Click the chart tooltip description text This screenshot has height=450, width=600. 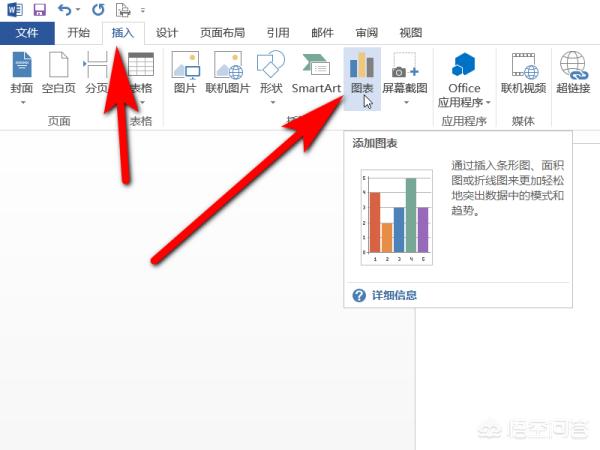point(507,188)
